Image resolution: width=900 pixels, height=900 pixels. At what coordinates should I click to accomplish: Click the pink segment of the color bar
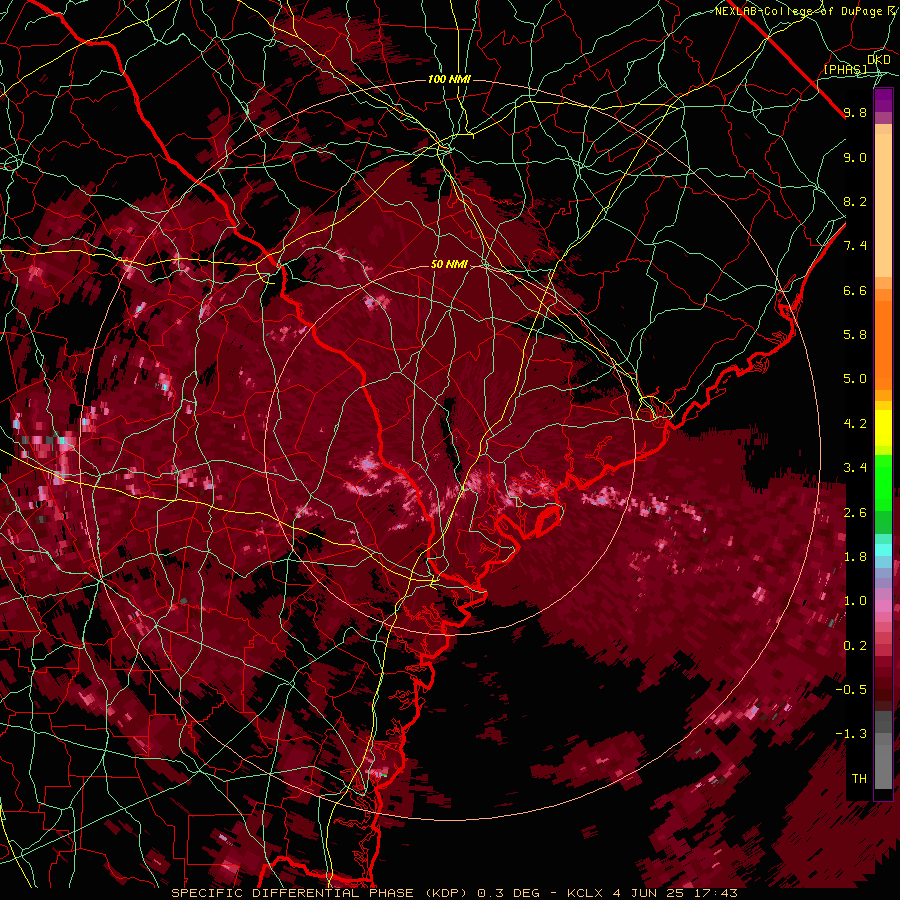[x=883, y=606]
